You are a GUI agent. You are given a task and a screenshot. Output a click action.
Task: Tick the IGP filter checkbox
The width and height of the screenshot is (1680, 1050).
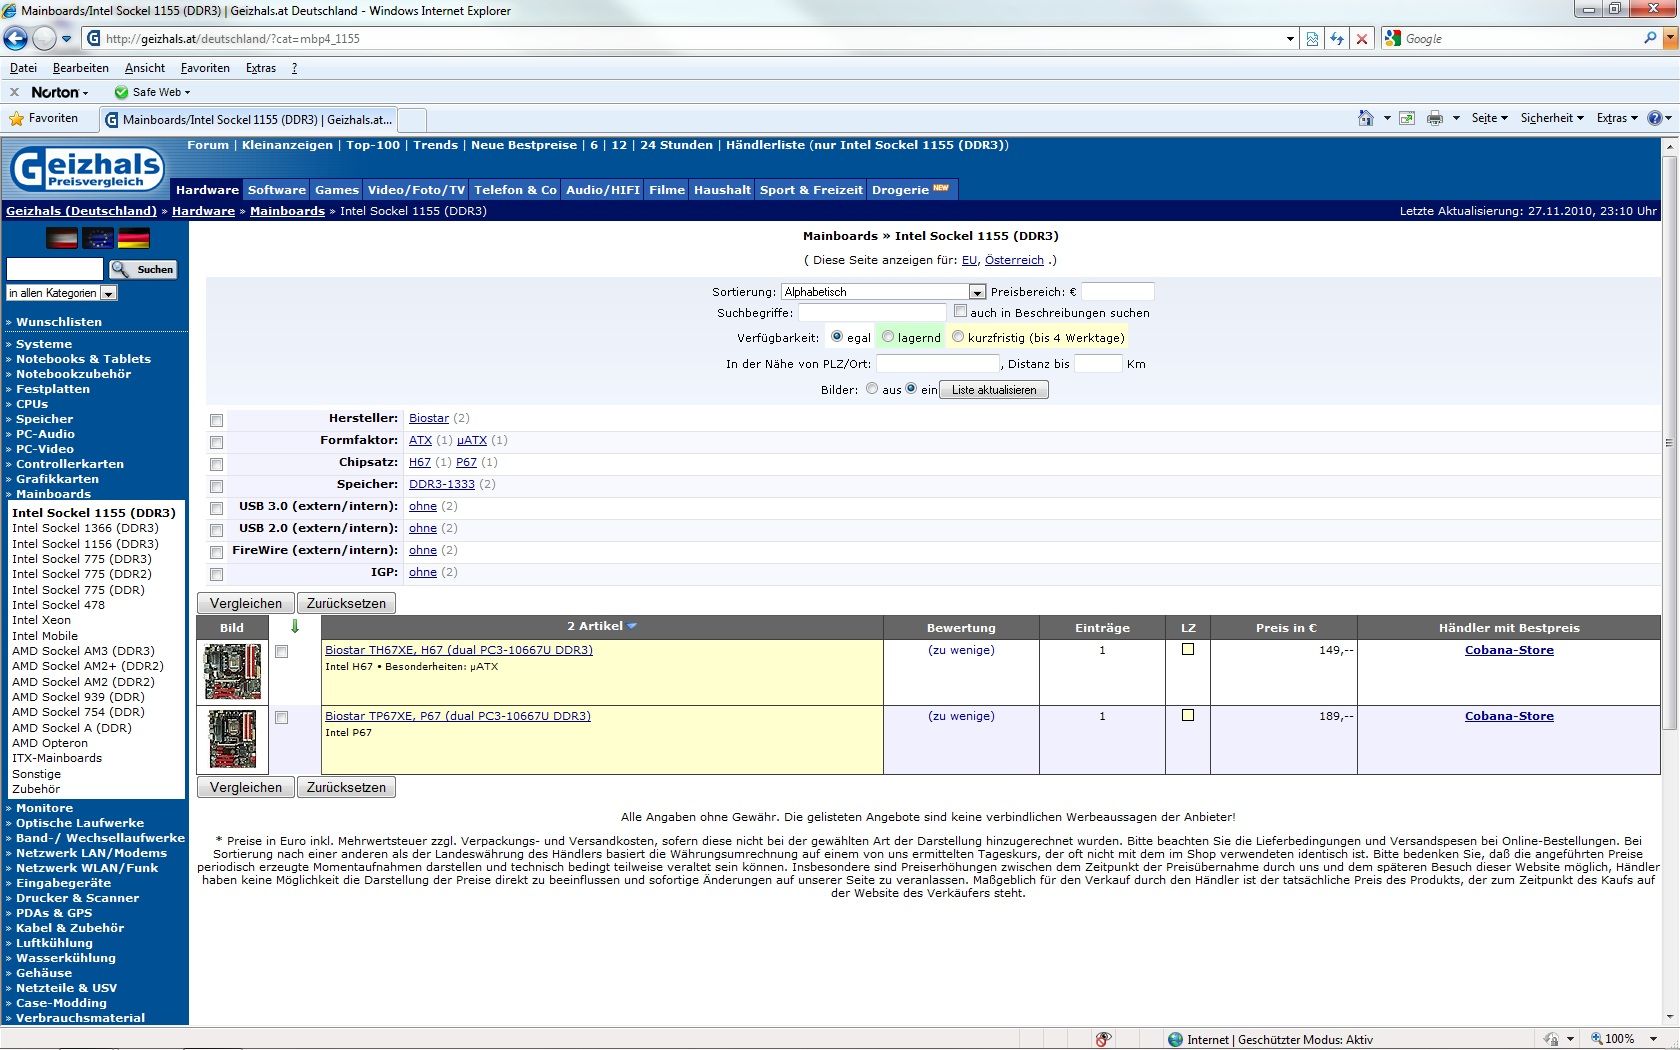[x=216, y=574]
